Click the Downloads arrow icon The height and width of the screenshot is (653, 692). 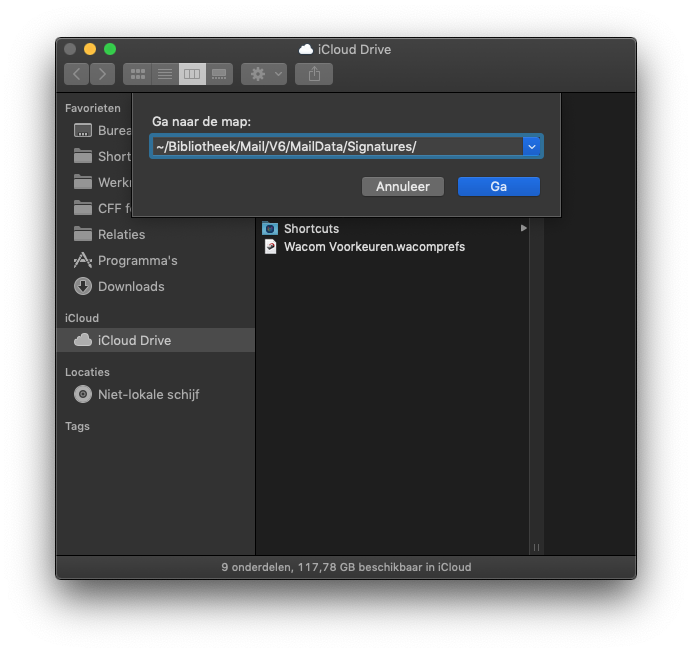click(x=83, y=286)
